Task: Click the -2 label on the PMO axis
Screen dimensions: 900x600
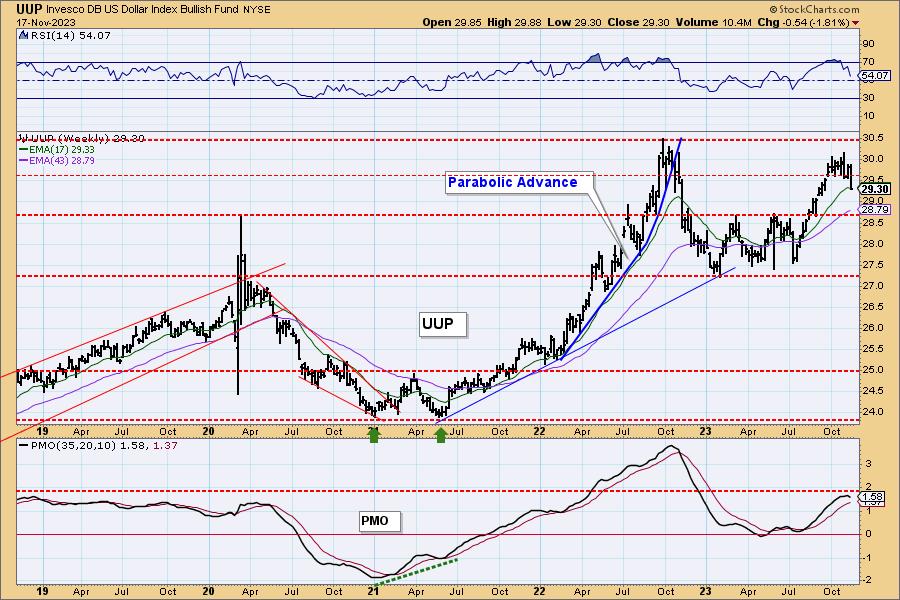Action: click(x=867, y=580)
